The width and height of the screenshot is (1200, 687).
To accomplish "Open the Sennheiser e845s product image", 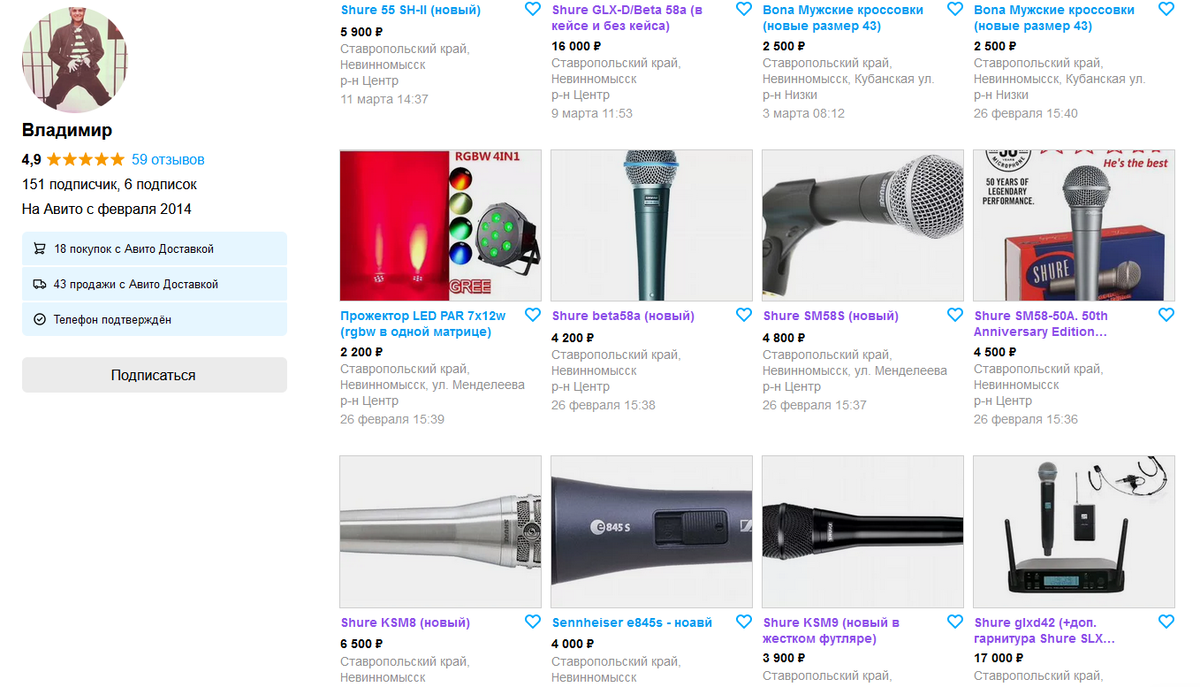I will click(x=651, y=532).
